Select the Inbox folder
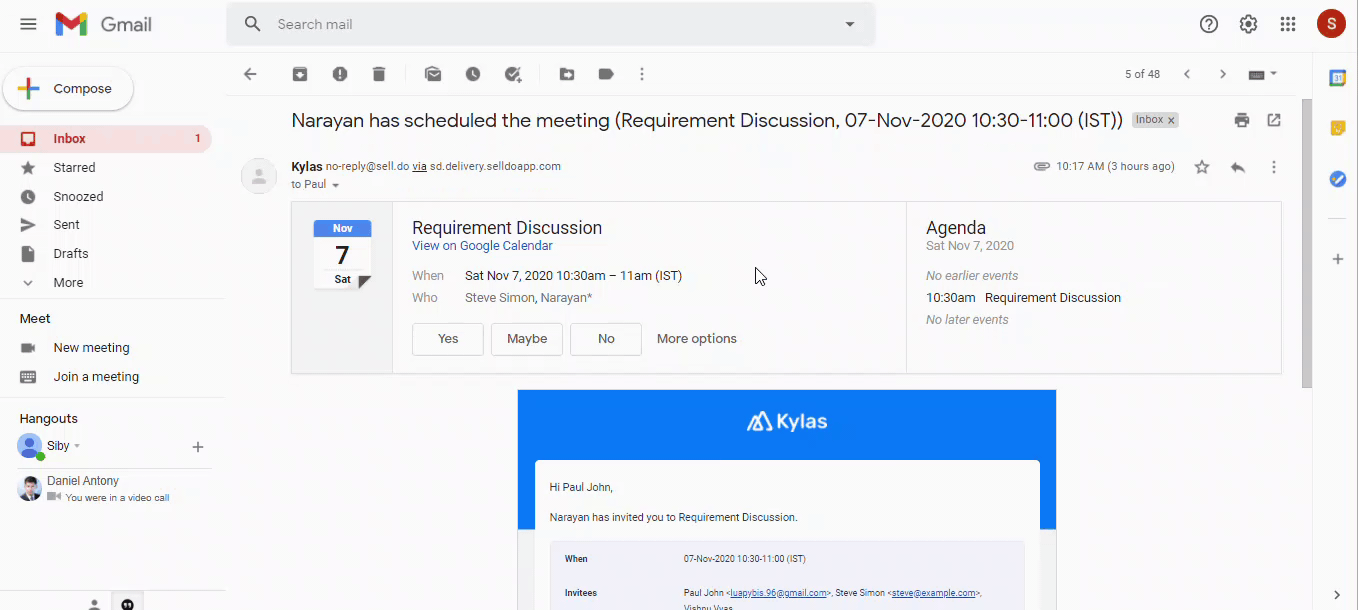The height and width of the screenshot is (610, 1358). [x=106, y=139]
